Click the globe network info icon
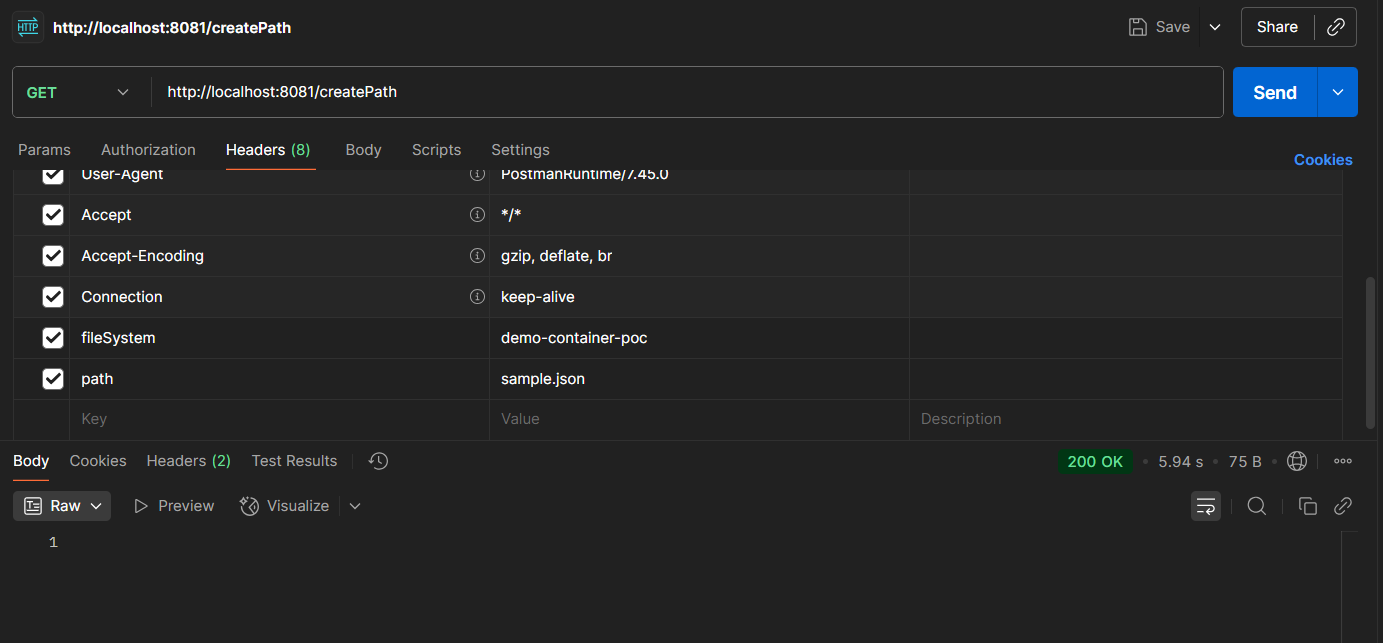The width and height of the screenshot is (1383, 643). click(x=1297, y=461)
